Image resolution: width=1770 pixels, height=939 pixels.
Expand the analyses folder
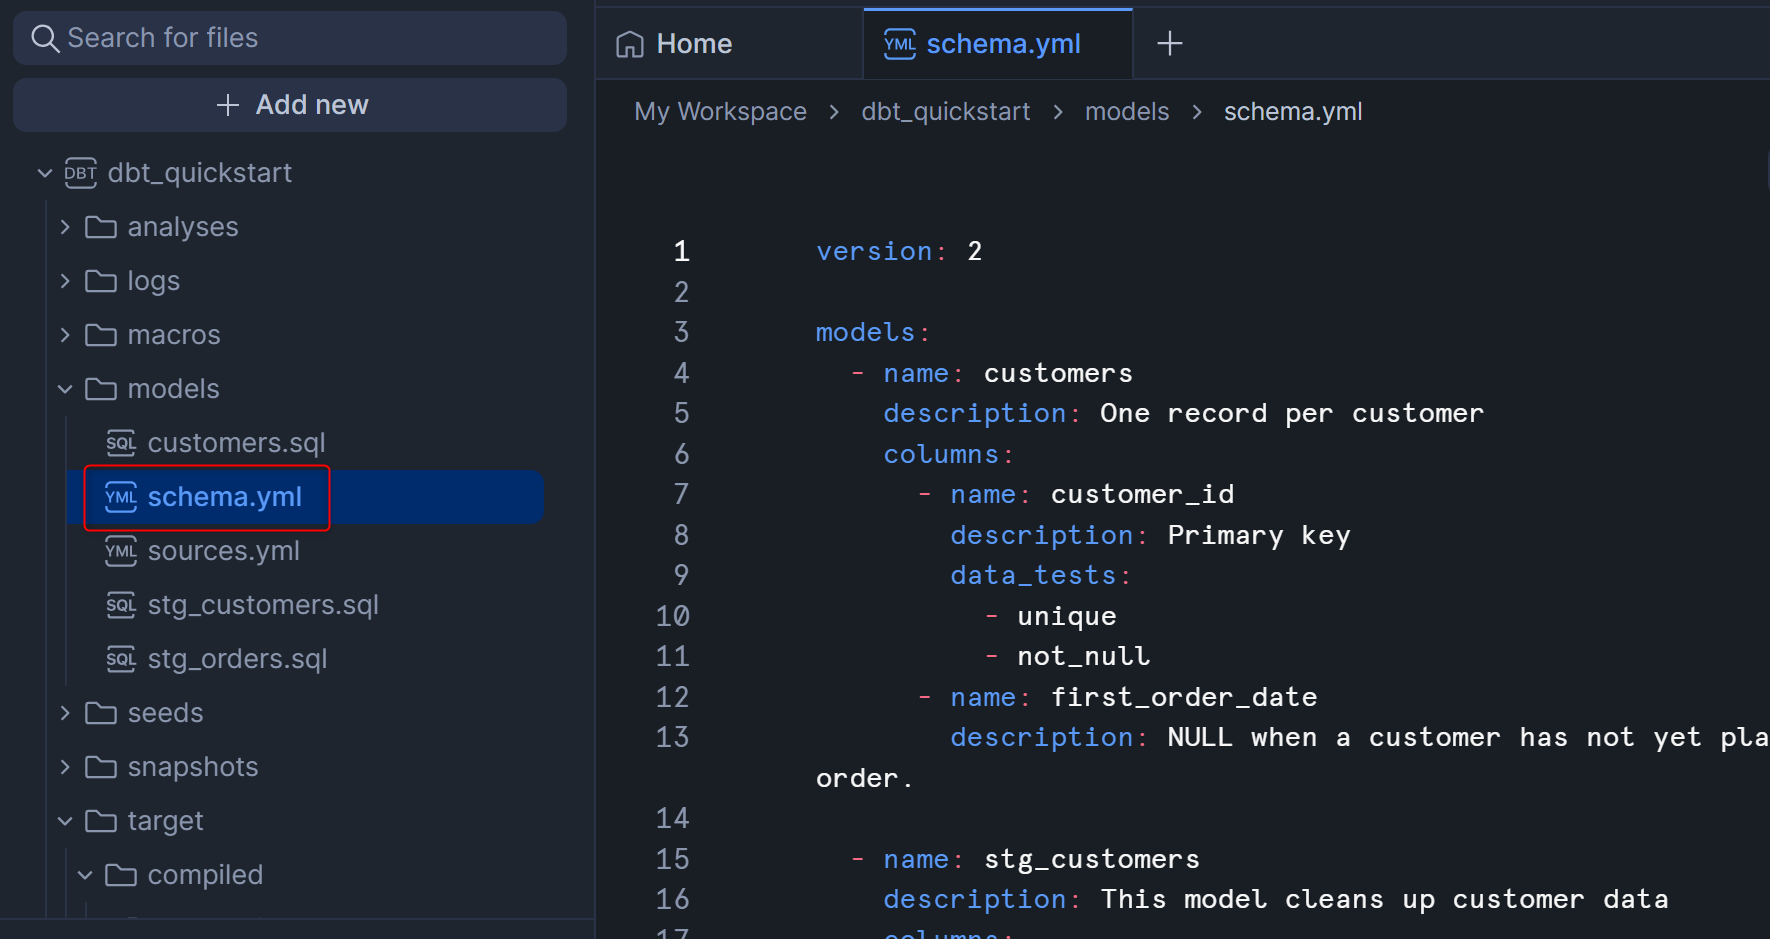[x=65, y=227]
